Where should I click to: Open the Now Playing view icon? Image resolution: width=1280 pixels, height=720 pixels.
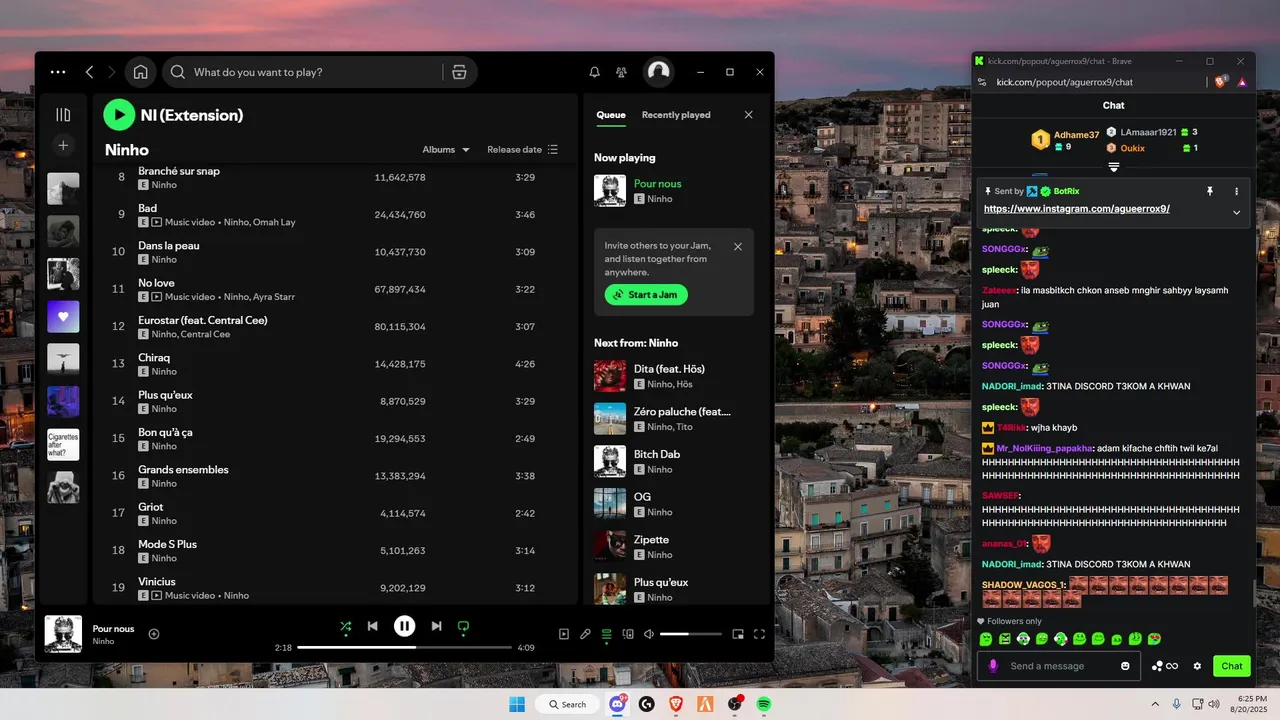pos(564,634)
